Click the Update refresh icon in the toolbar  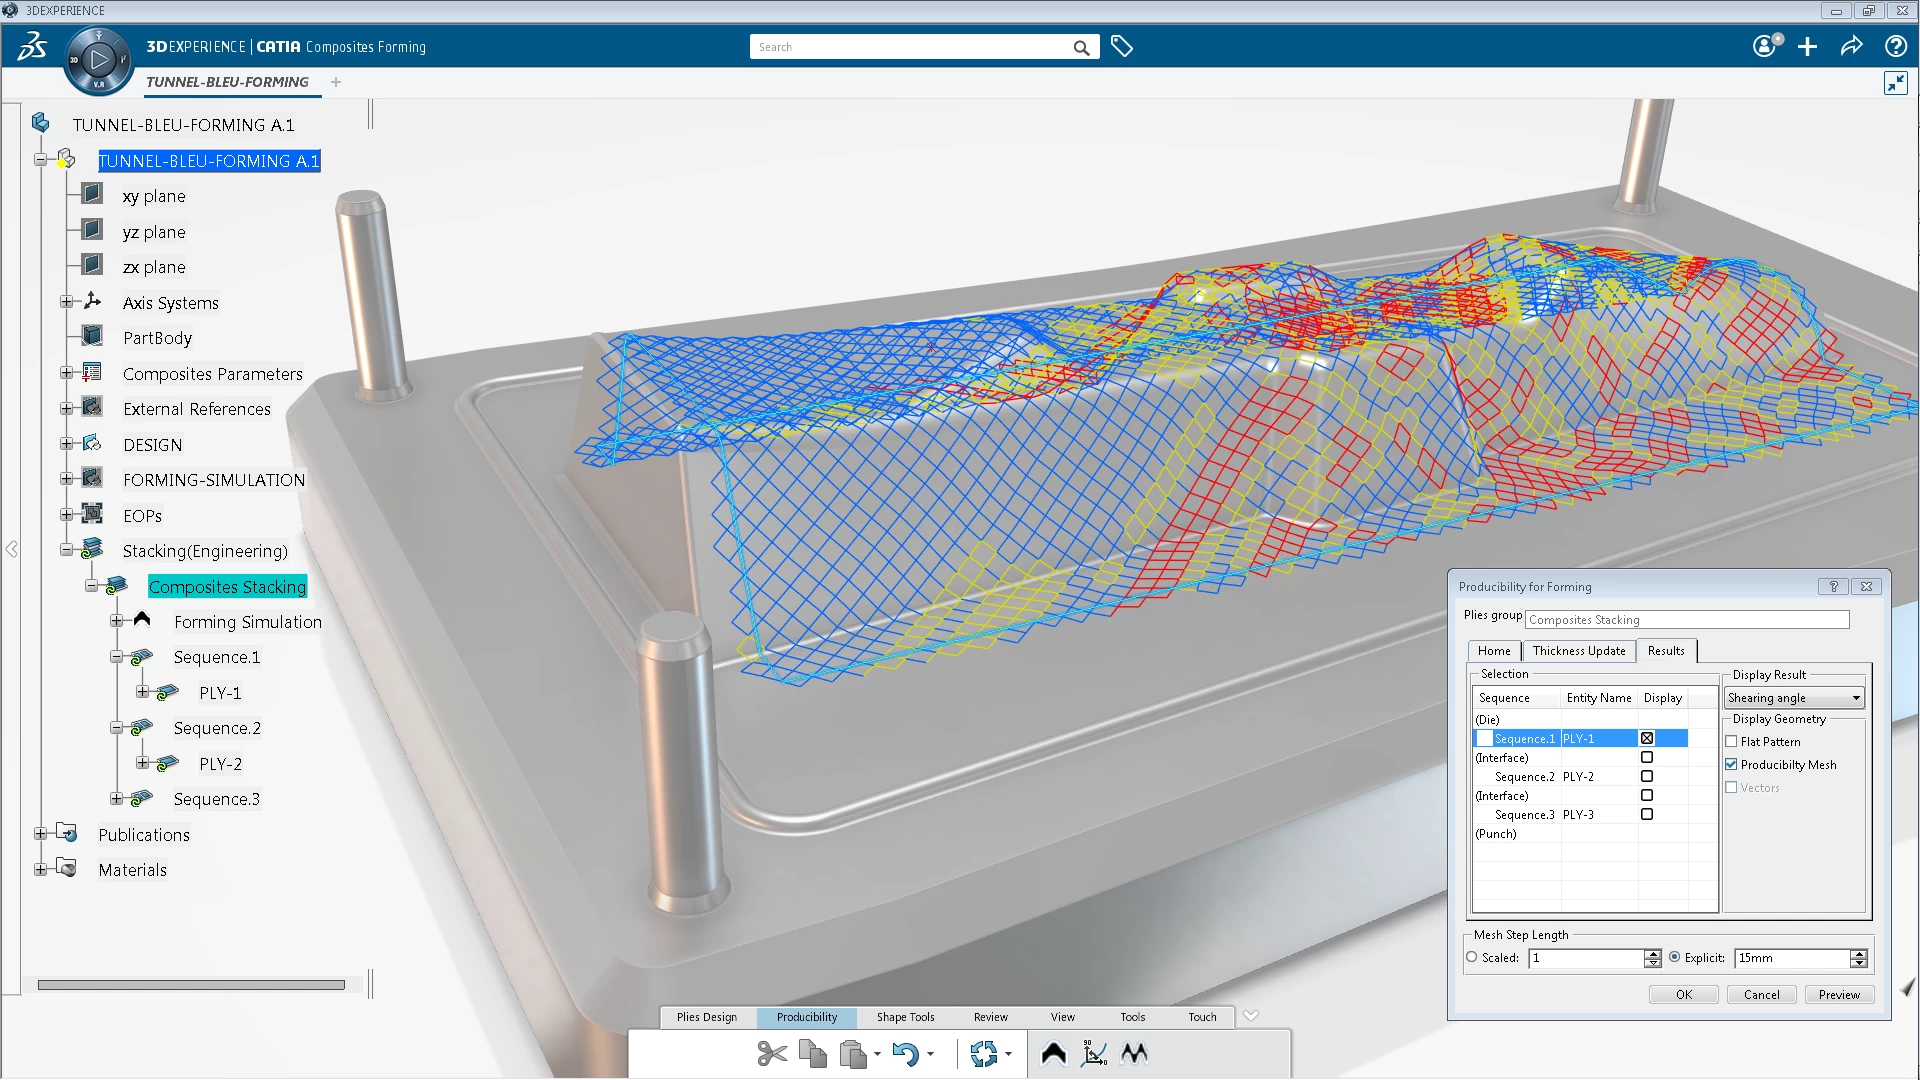pyautogui.click(x=985, y=1053)
